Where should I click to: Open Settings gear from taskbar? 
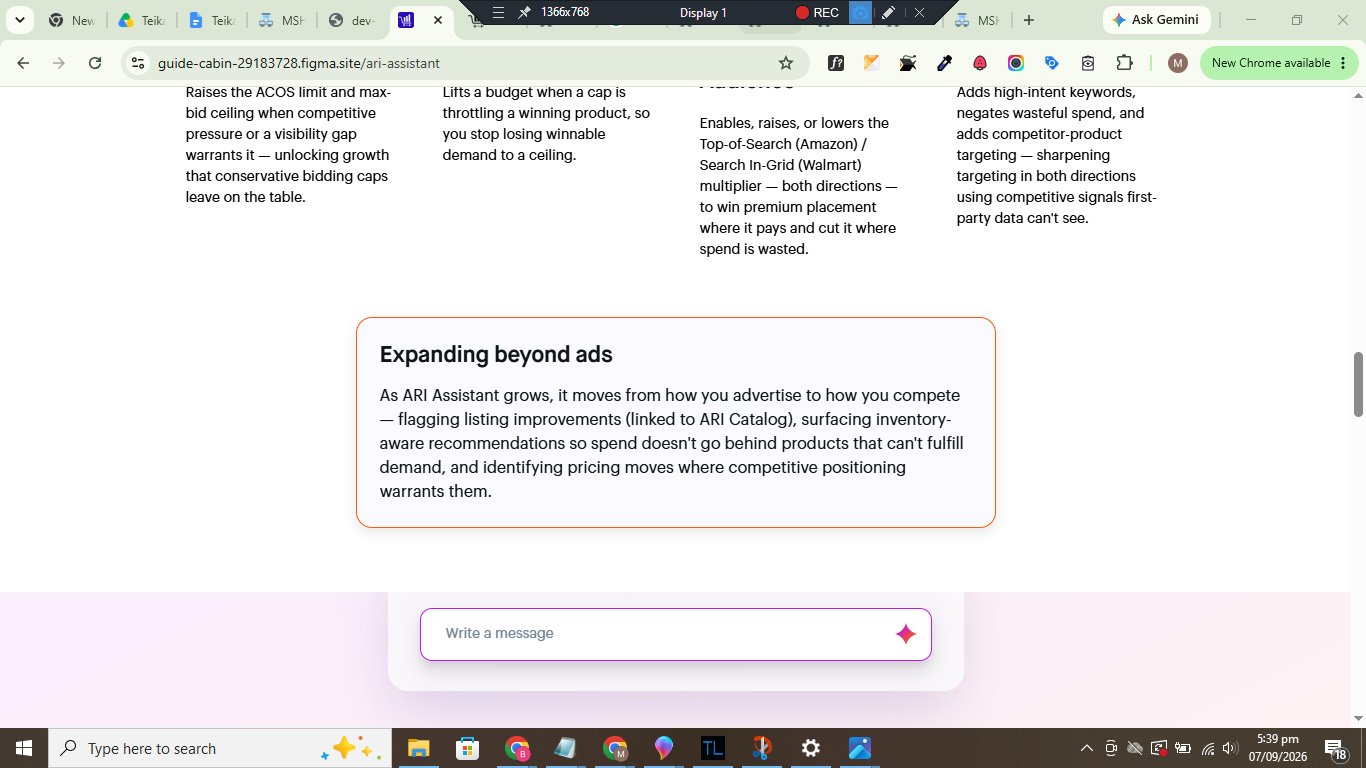pyautogui.click(x=811, y=748)
